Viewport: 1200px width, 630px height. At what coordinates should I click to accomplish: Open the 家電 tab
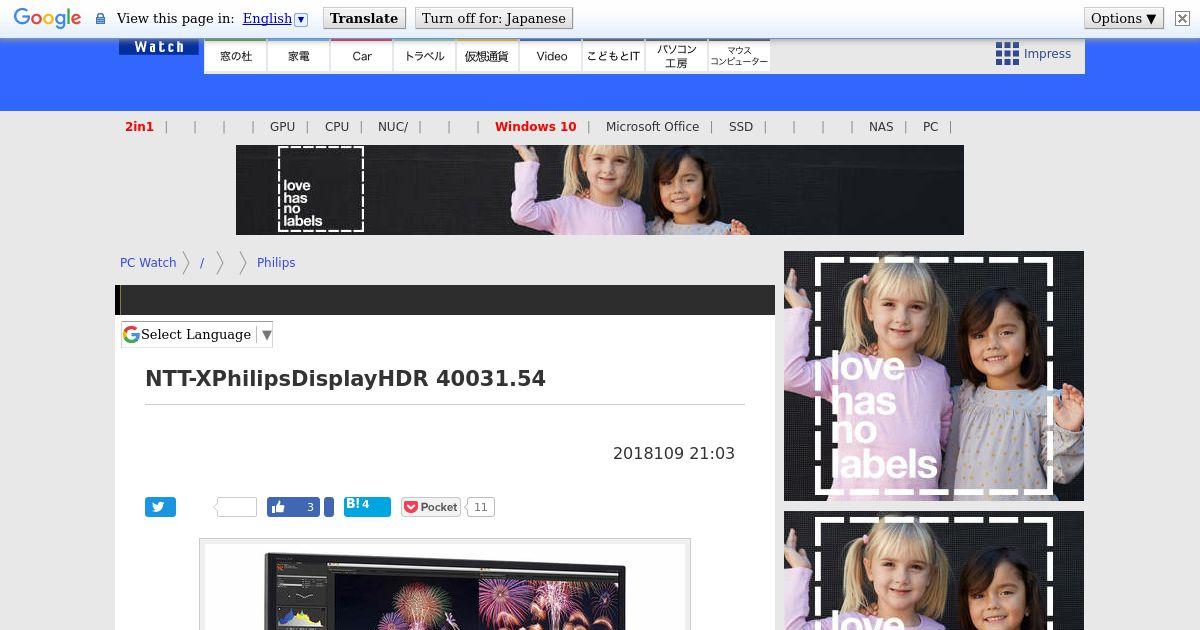tap(299, 56)
